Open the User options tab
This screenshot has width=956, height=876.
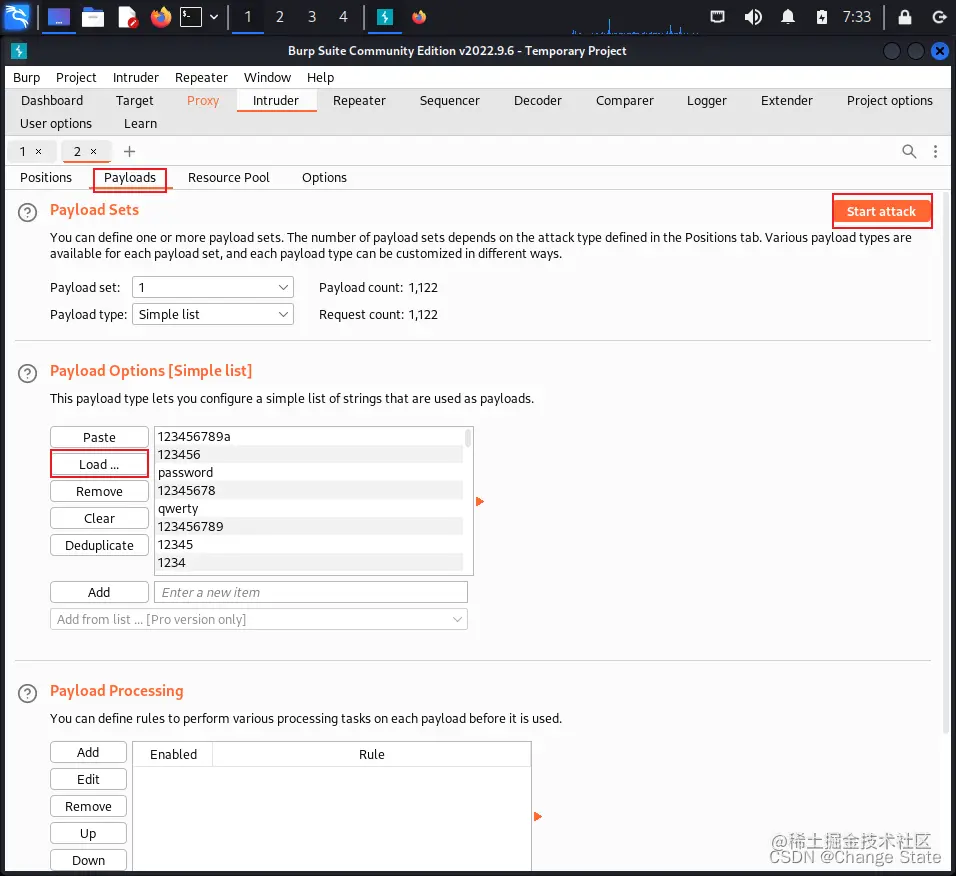56,124
